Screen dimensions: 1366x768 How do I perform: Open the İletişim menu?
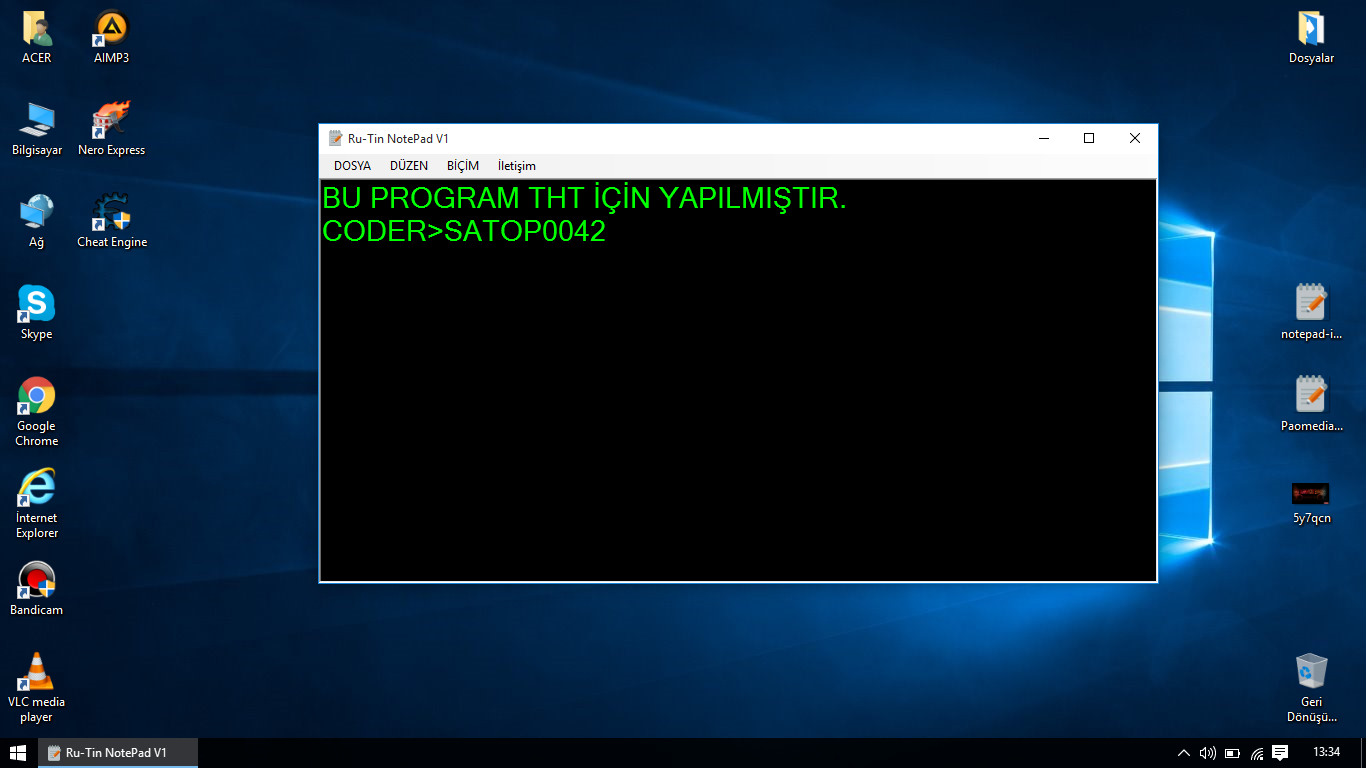[x=517, y=166]
